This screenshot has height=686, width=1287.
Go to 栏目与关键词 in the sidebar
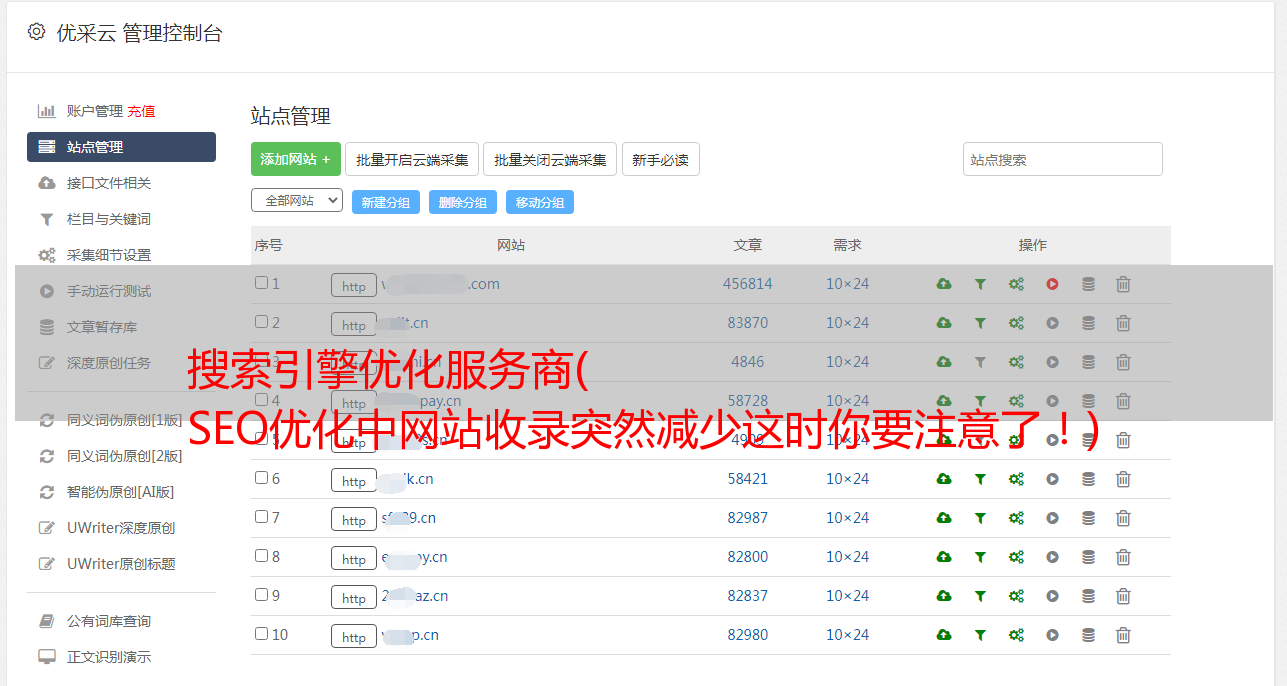pyautogui.click(x=109, y=219)
